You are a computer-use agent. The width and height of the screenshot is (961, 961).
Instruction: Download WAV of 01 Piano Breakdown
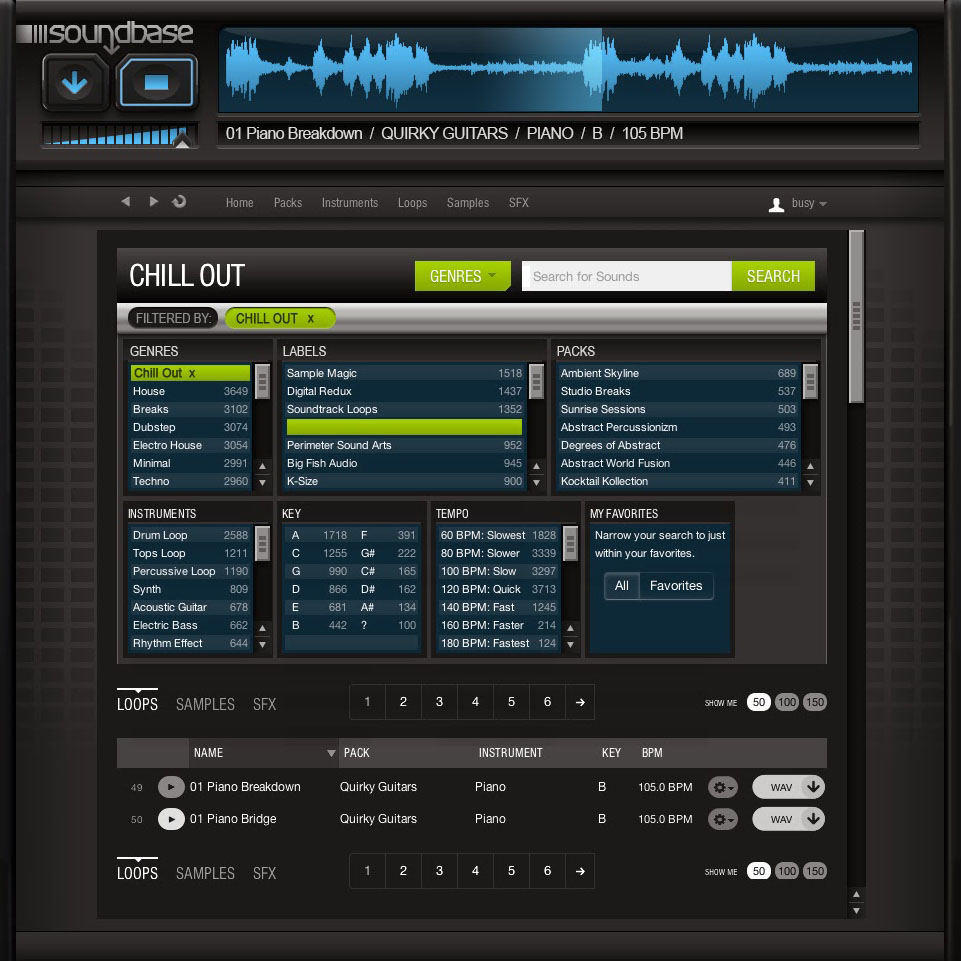click(788, 787)
